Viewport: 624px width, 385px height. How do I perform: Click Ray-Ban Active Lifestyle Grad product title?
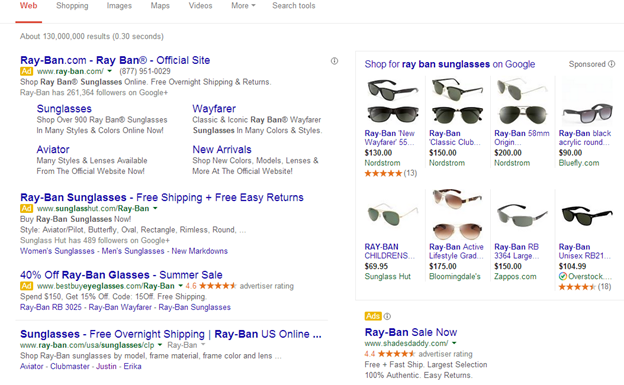[x=456, y=251]
